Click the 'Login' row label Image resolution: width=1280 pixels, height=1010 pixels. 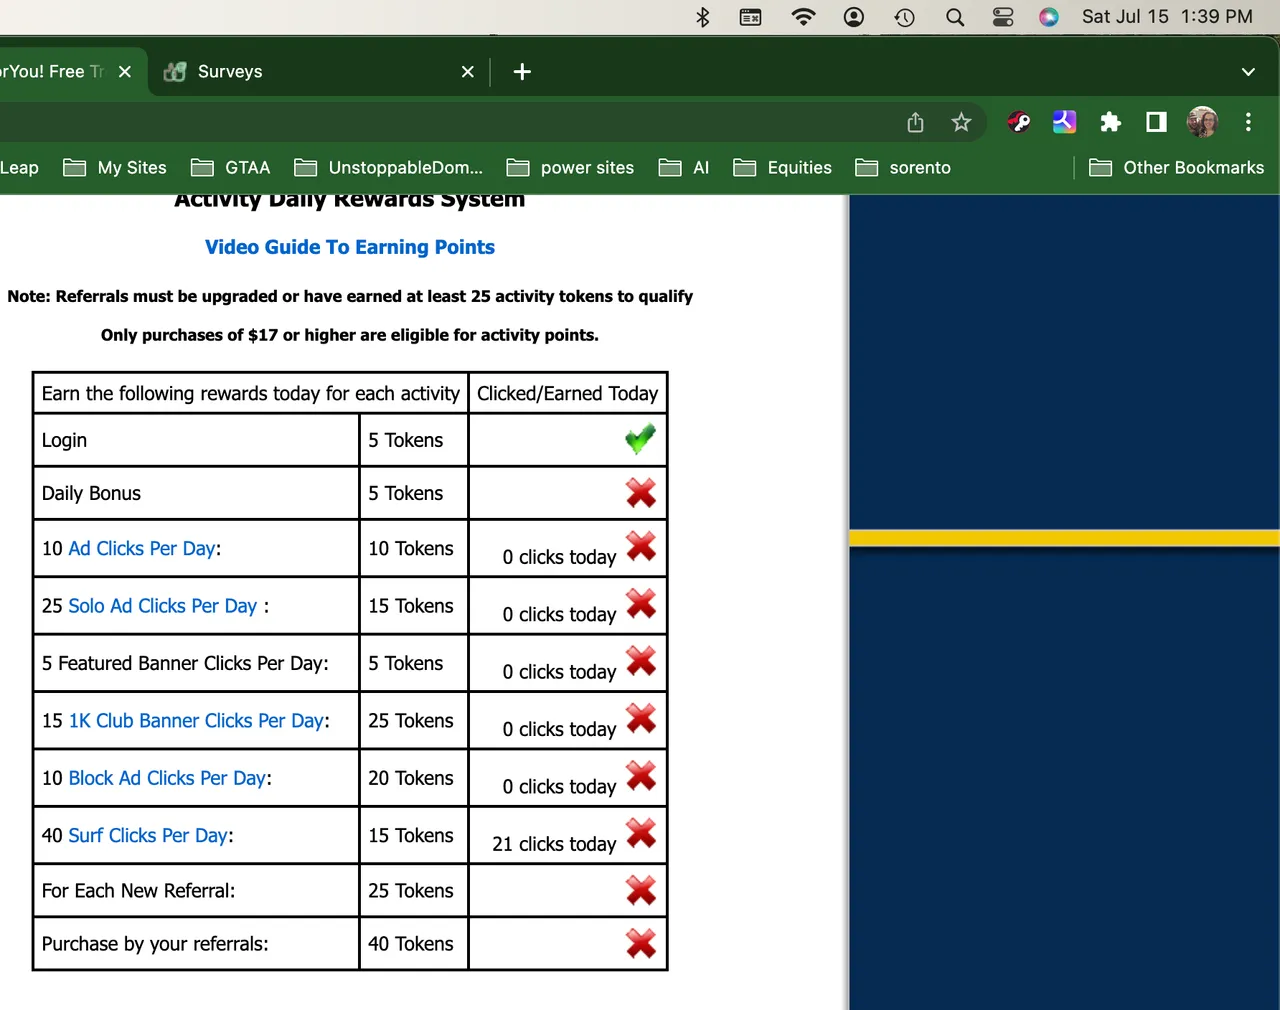[64, 440]
